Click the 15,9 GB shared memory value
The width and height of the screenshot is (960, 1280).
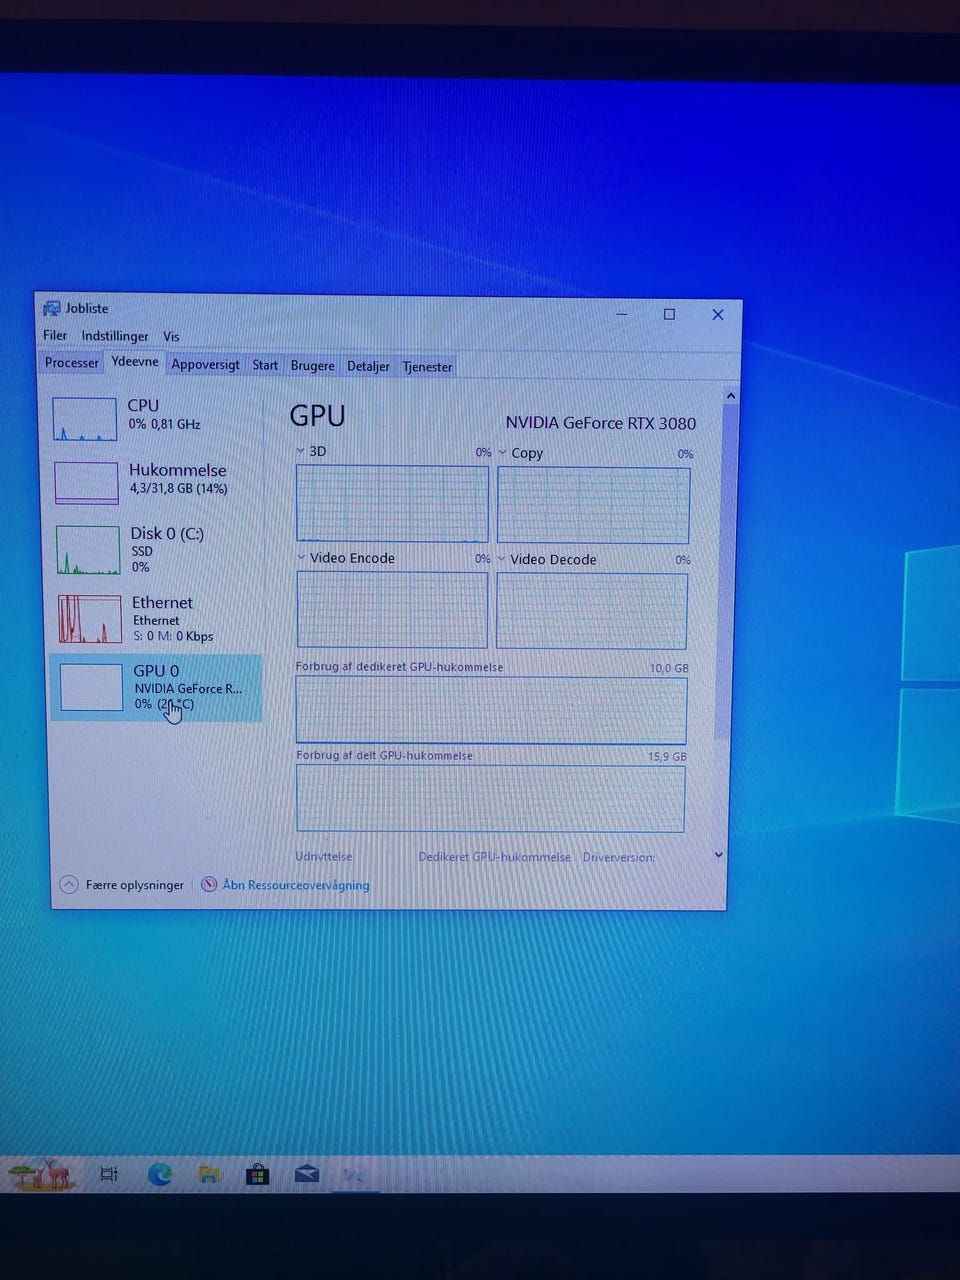667,757
